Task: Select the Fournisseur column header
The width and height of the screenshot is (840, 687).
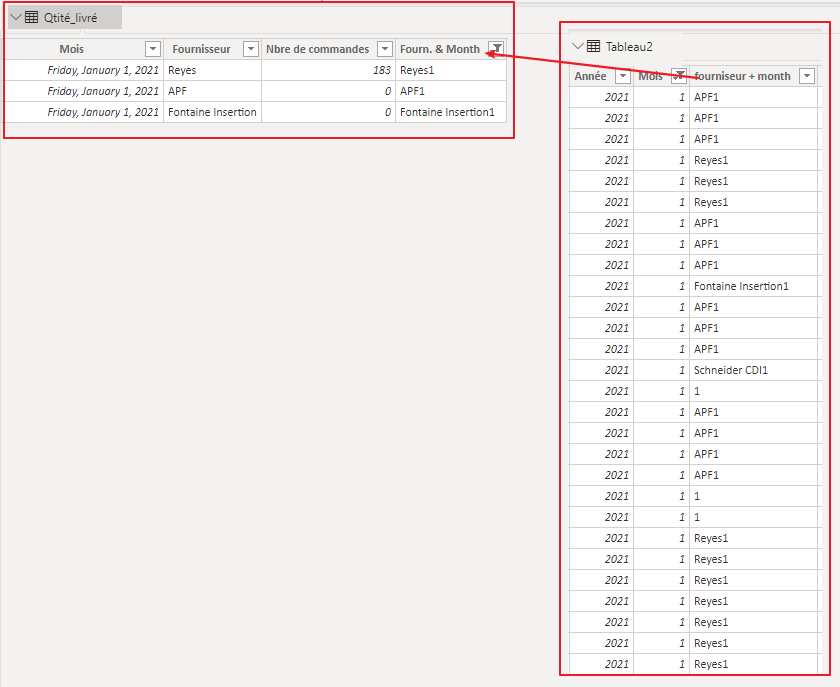Action: tap(201, 49)
